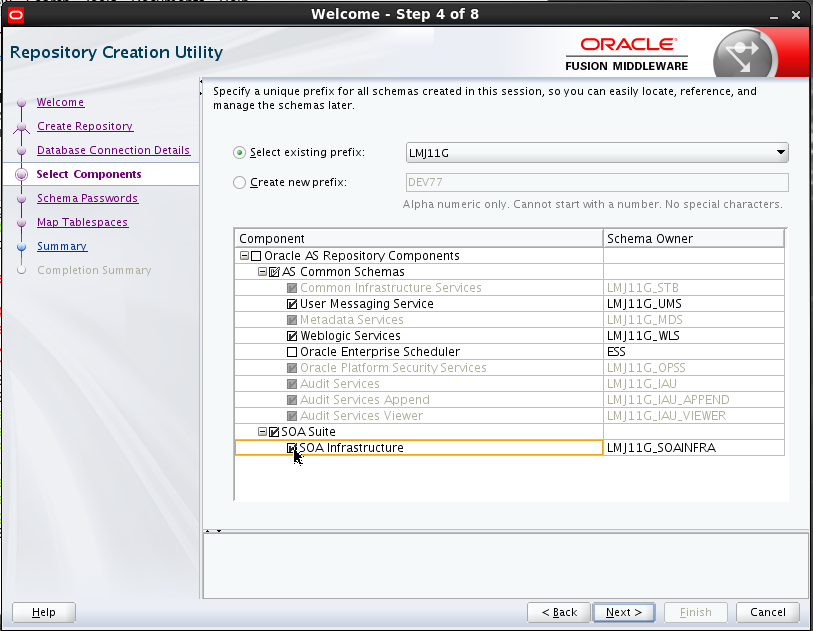Click the Select Components step bullet icon

pyautogui.click(x=21, y=174)
